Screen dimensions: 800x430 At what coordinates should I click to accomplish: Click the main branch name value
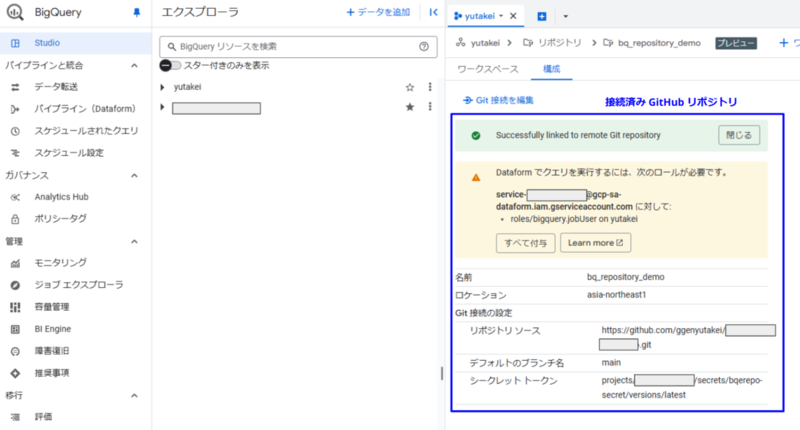click(611, 363)
